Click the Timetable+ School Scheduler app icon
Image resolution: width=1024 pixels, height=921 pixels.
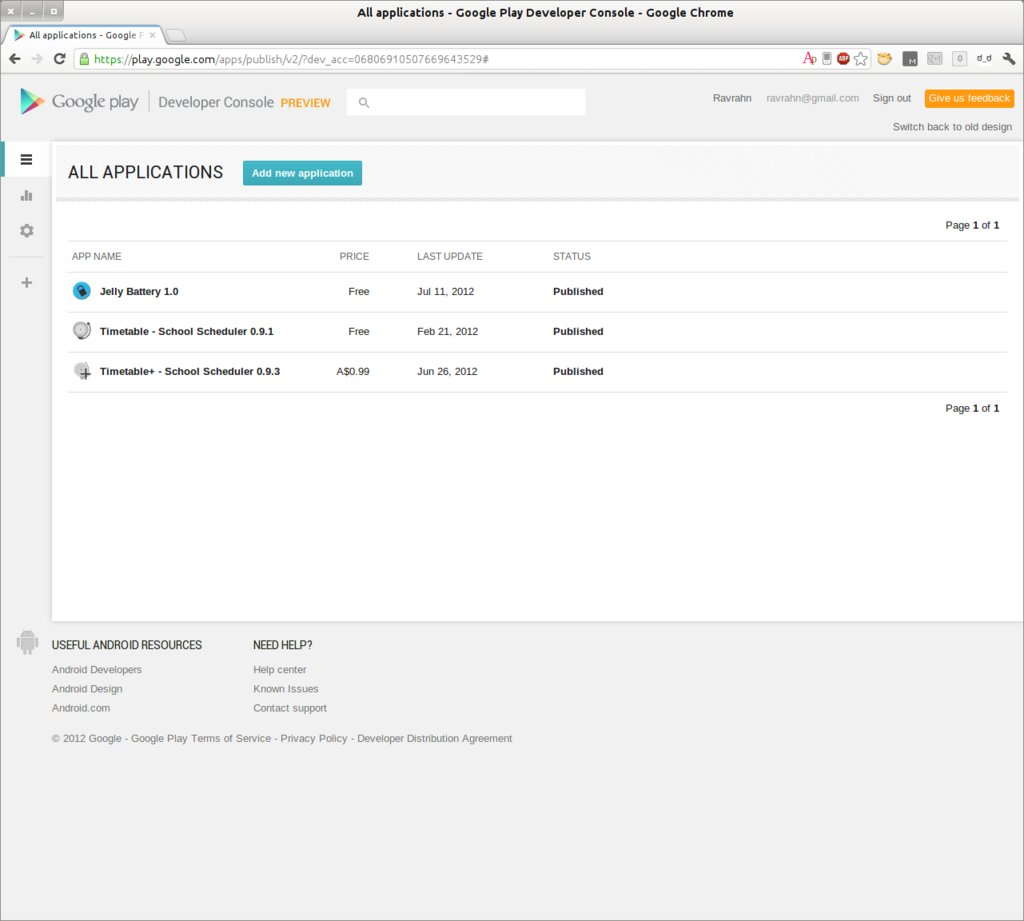pyautogui.click(x=81, y=370)
